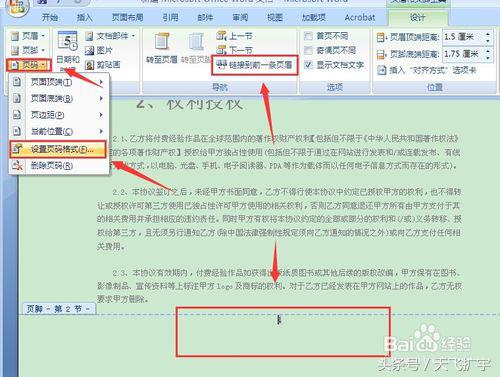Select the 设计 tab
The image size is (500, 377).
point(417,18)
